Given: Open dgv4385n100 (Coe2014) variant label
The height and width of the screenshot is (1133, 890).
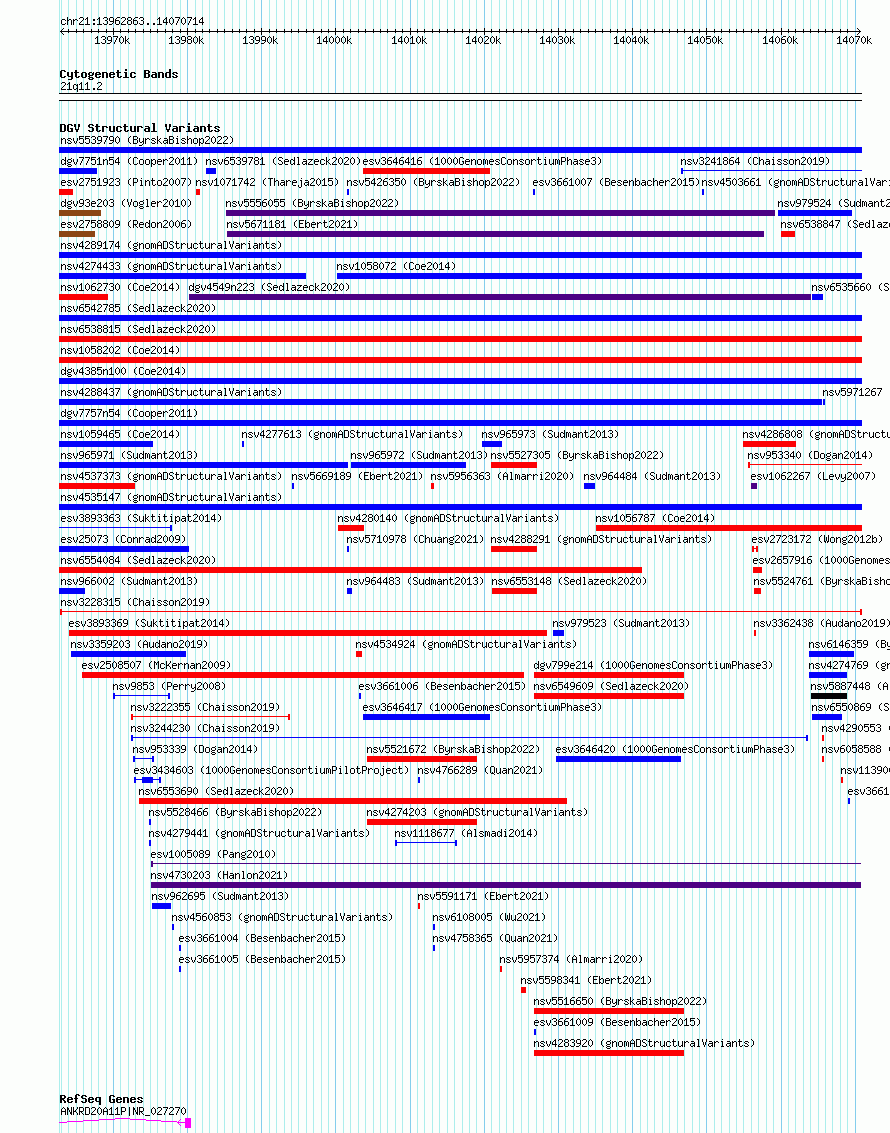Looking at the screenshot, I should click(x=123, y=371).
